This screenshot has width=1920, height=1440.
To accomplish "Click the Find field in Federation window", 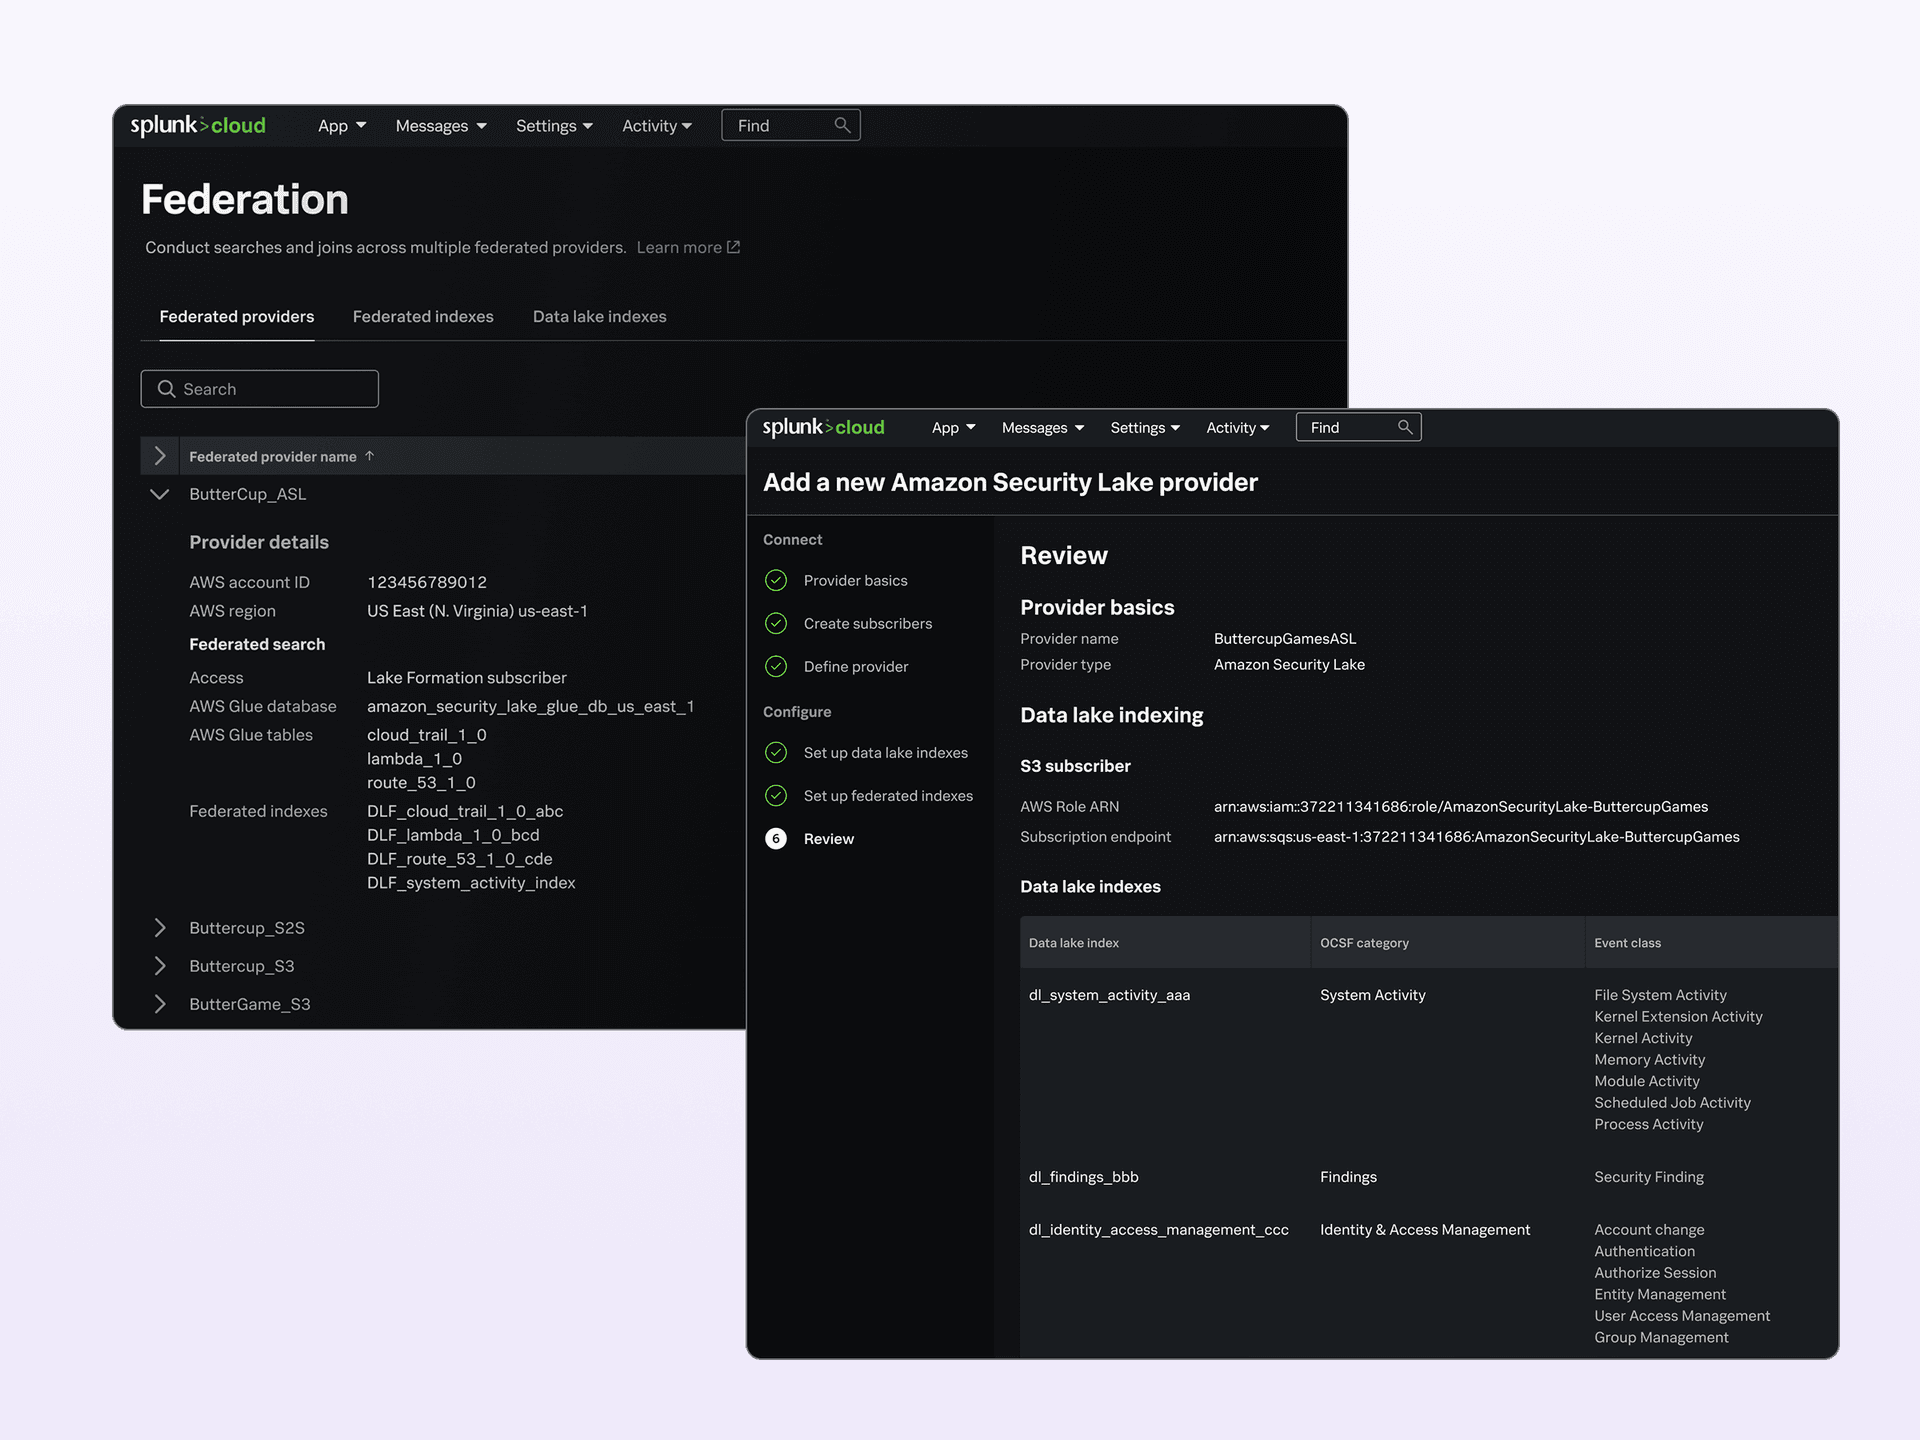I will tap(791, 125).
